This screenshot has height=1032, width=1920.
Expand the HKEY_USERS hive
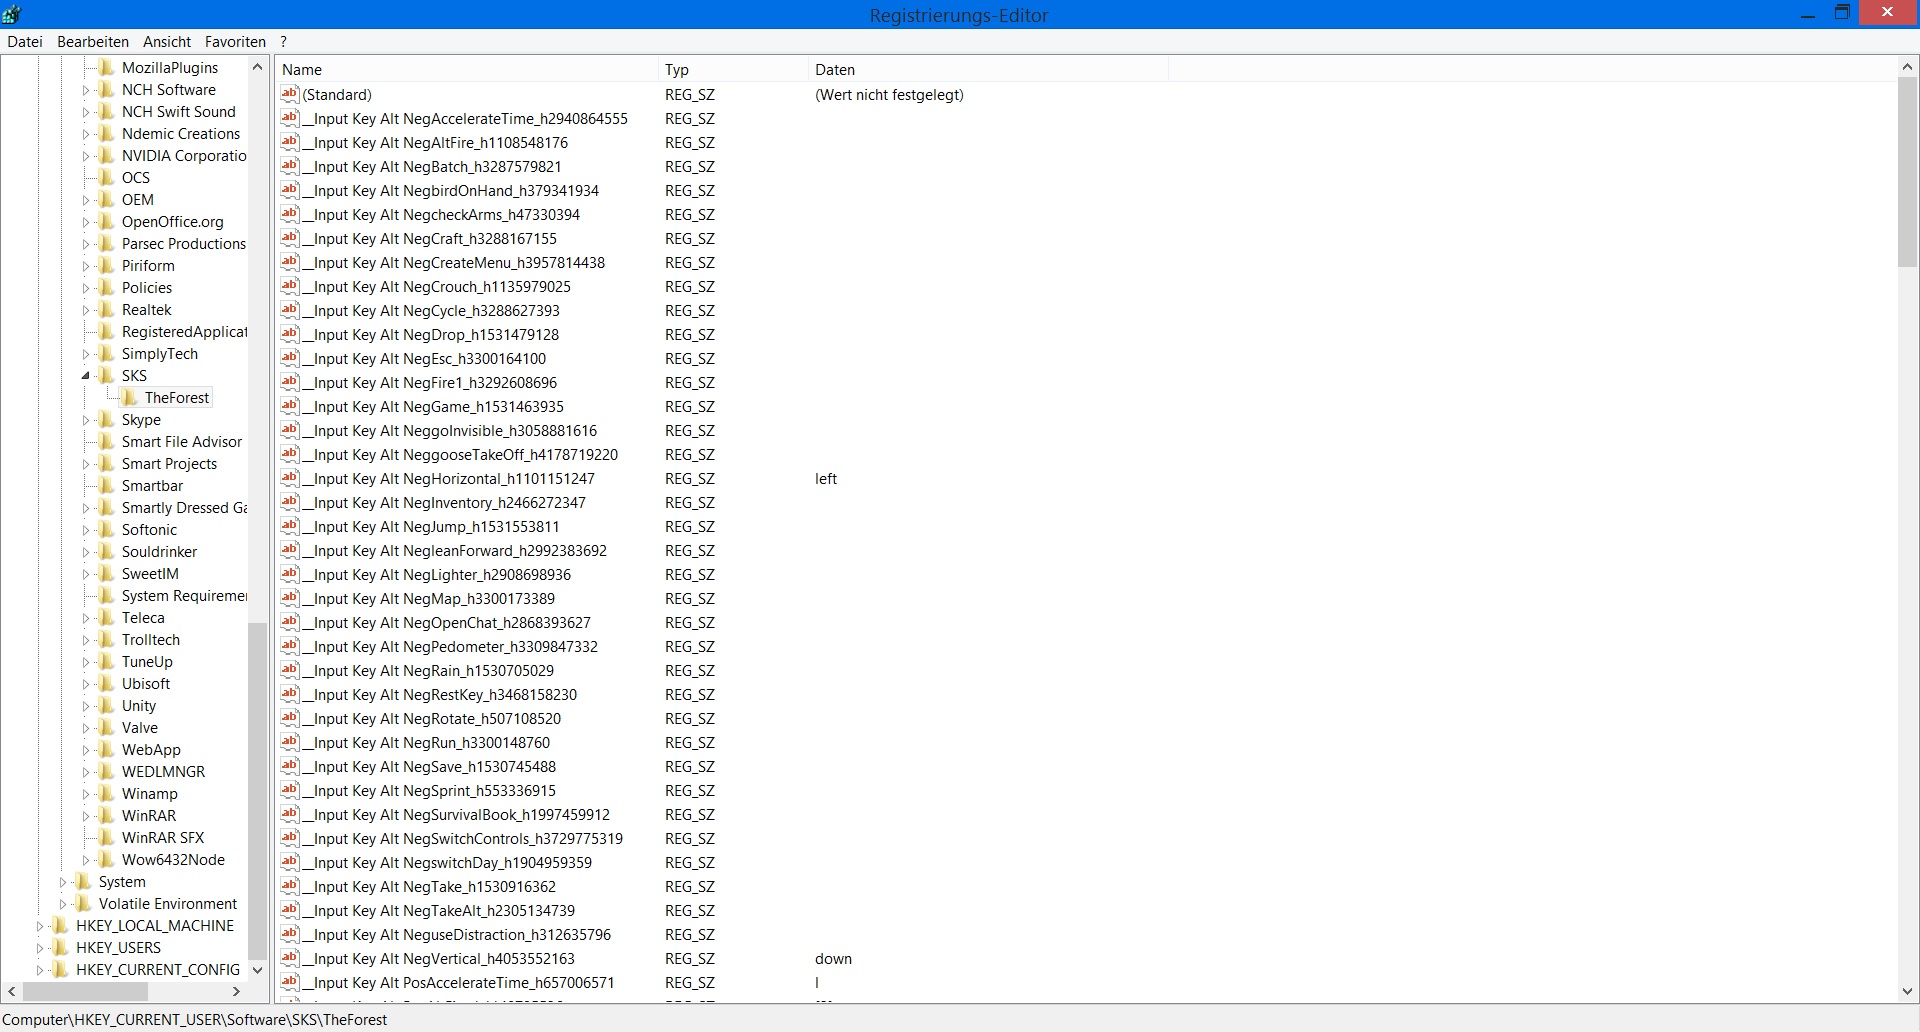pyautogui.click(x=40, y=948)
